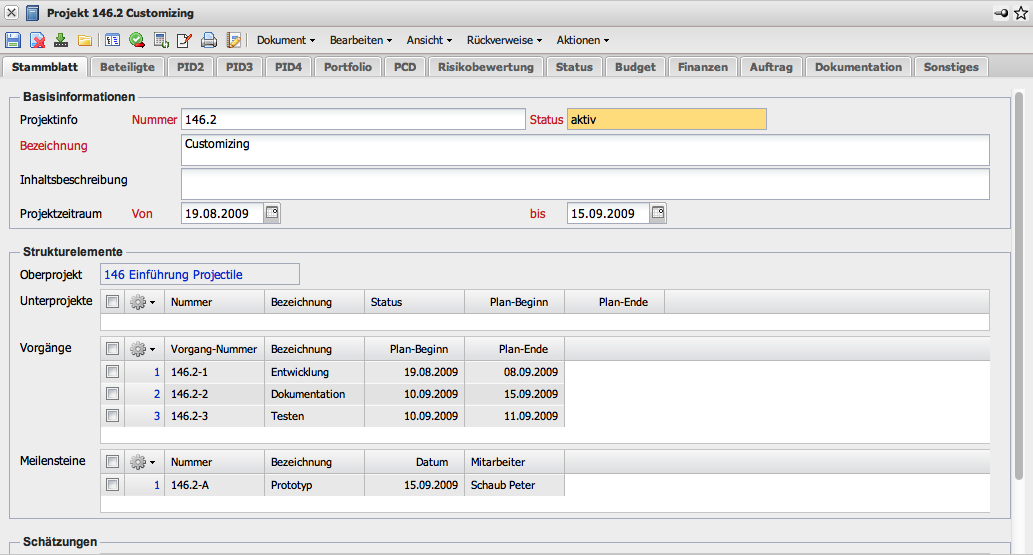Click the green checkmark toolbar icon
This screenshot has height=555, width=1033.
click(136, 40)
